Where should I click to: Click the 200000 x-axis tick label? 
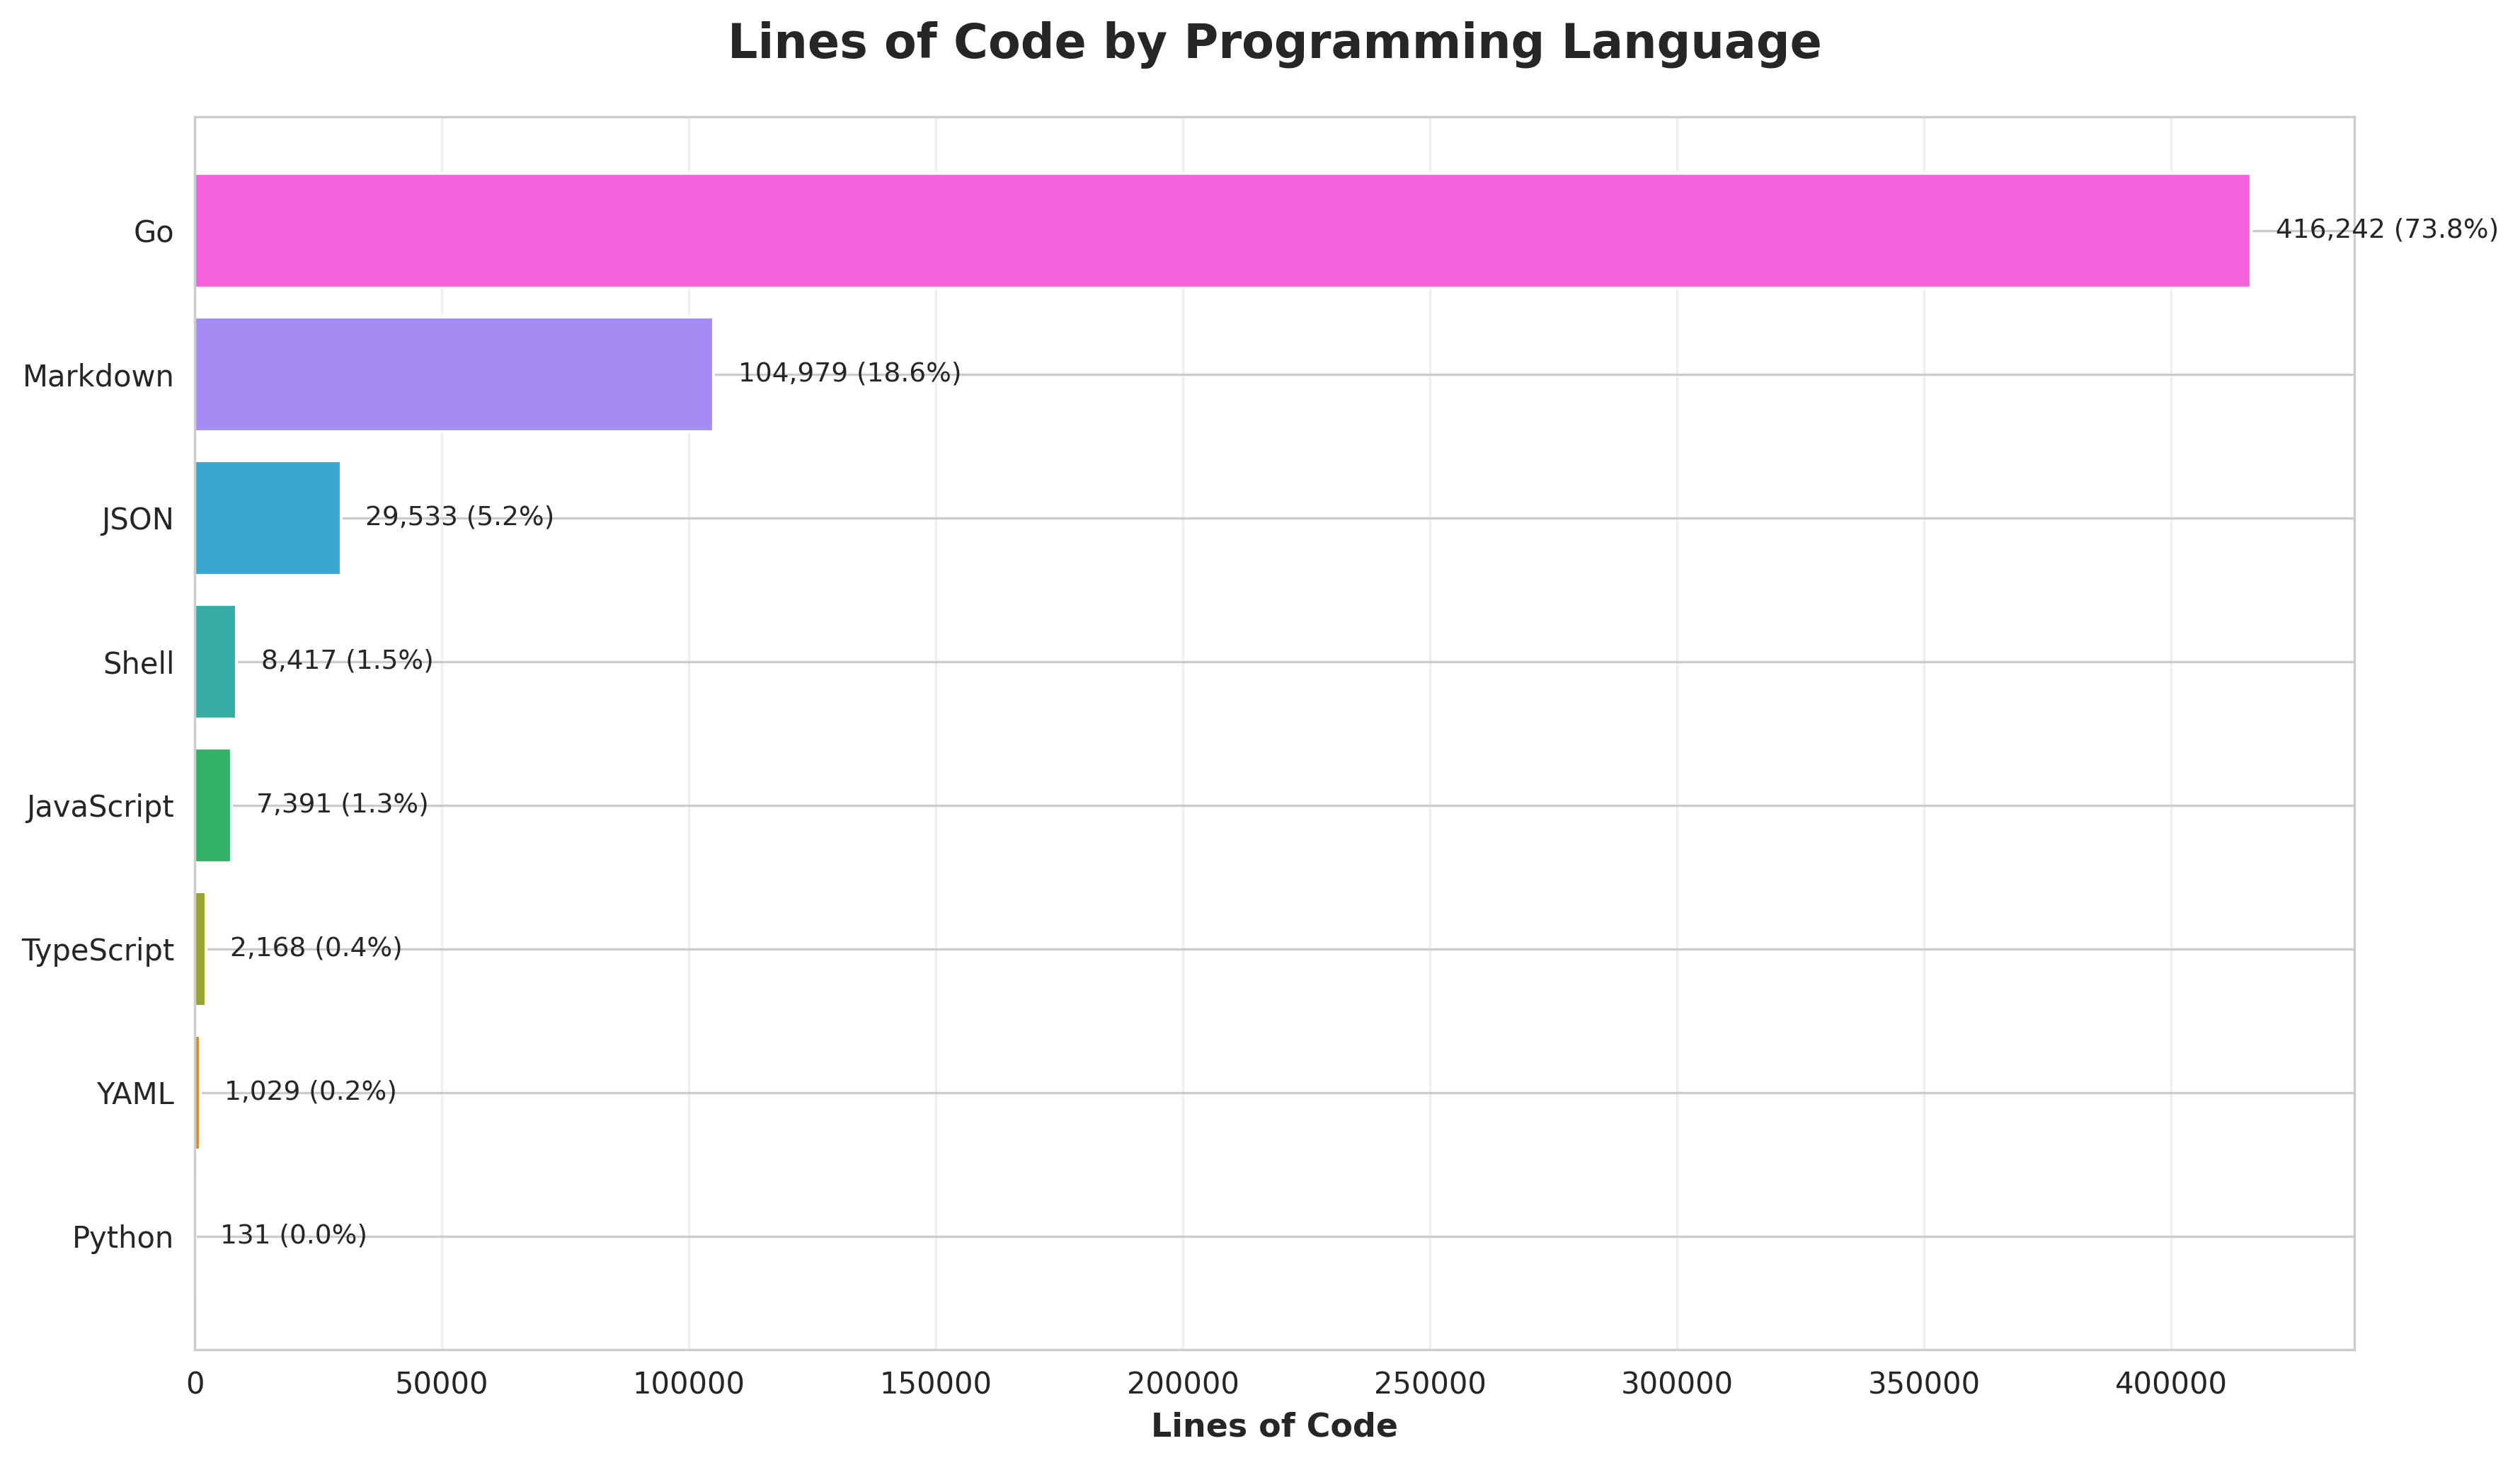(1183, 1384)
